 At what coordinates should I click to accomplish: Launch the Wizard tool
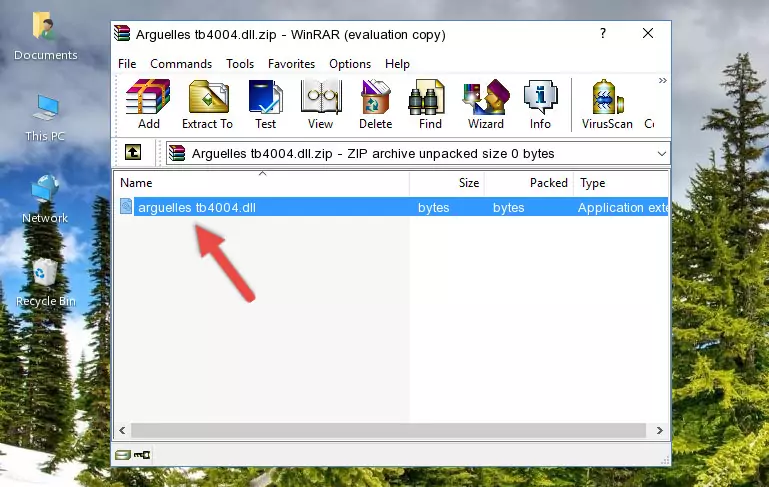pos(486,104)
